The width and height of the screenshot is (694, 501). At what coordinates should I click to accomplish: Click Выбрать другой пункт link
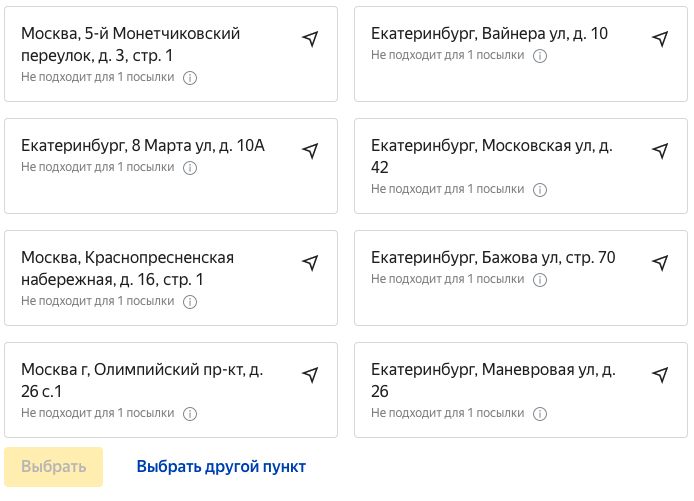click(x=221, y=467)
